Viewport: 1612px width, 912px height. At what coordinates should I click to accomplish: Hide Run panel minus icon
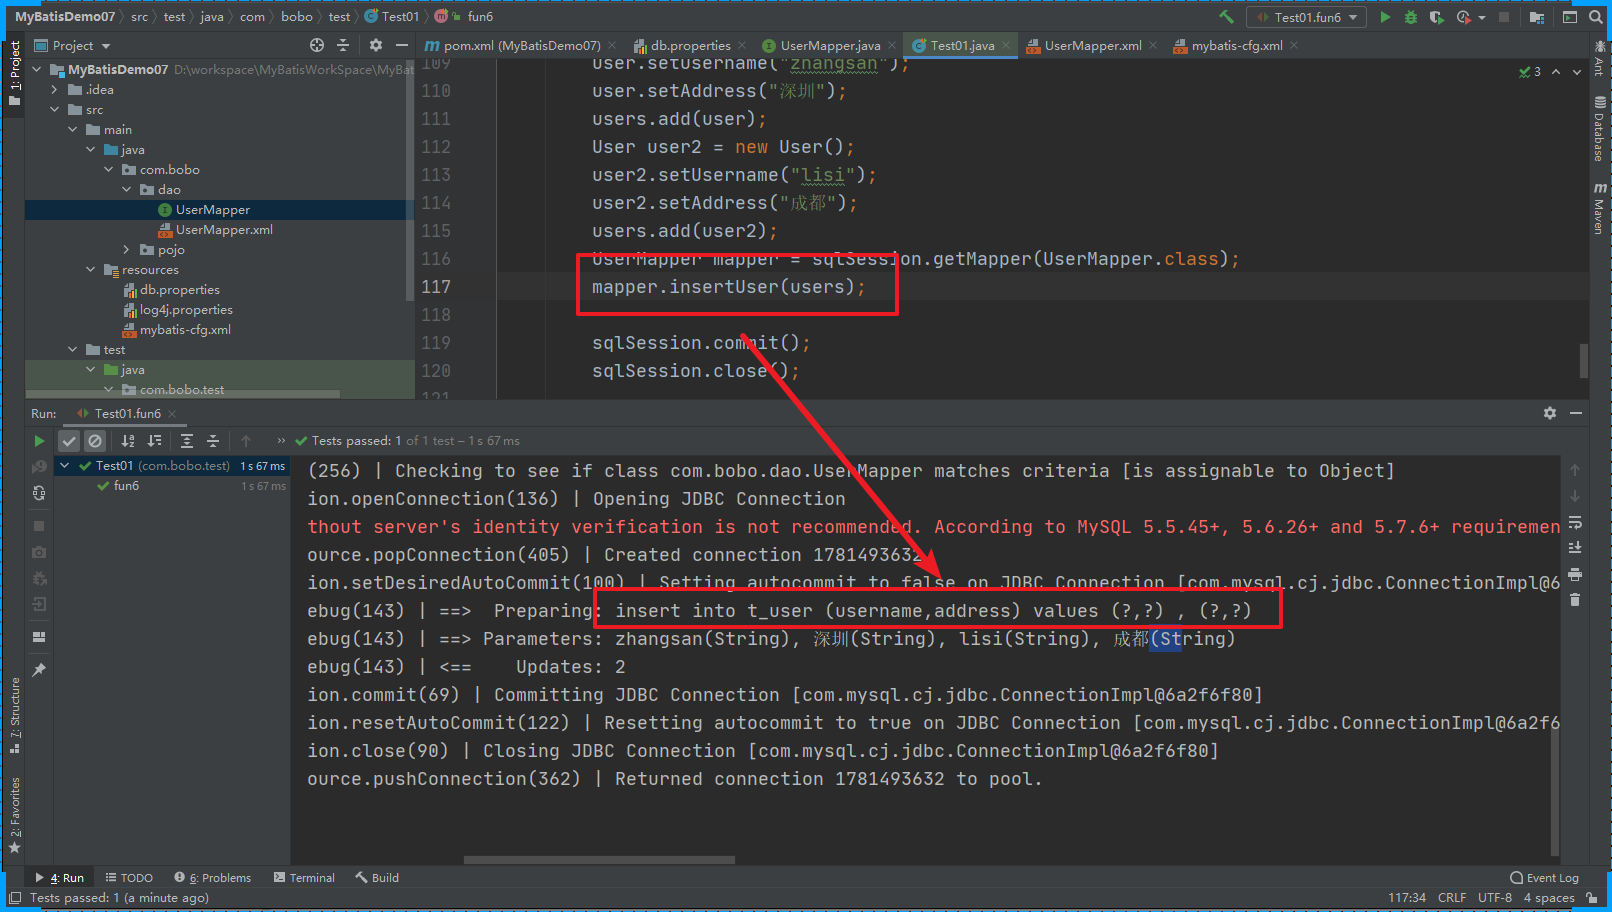(1576, 413)
